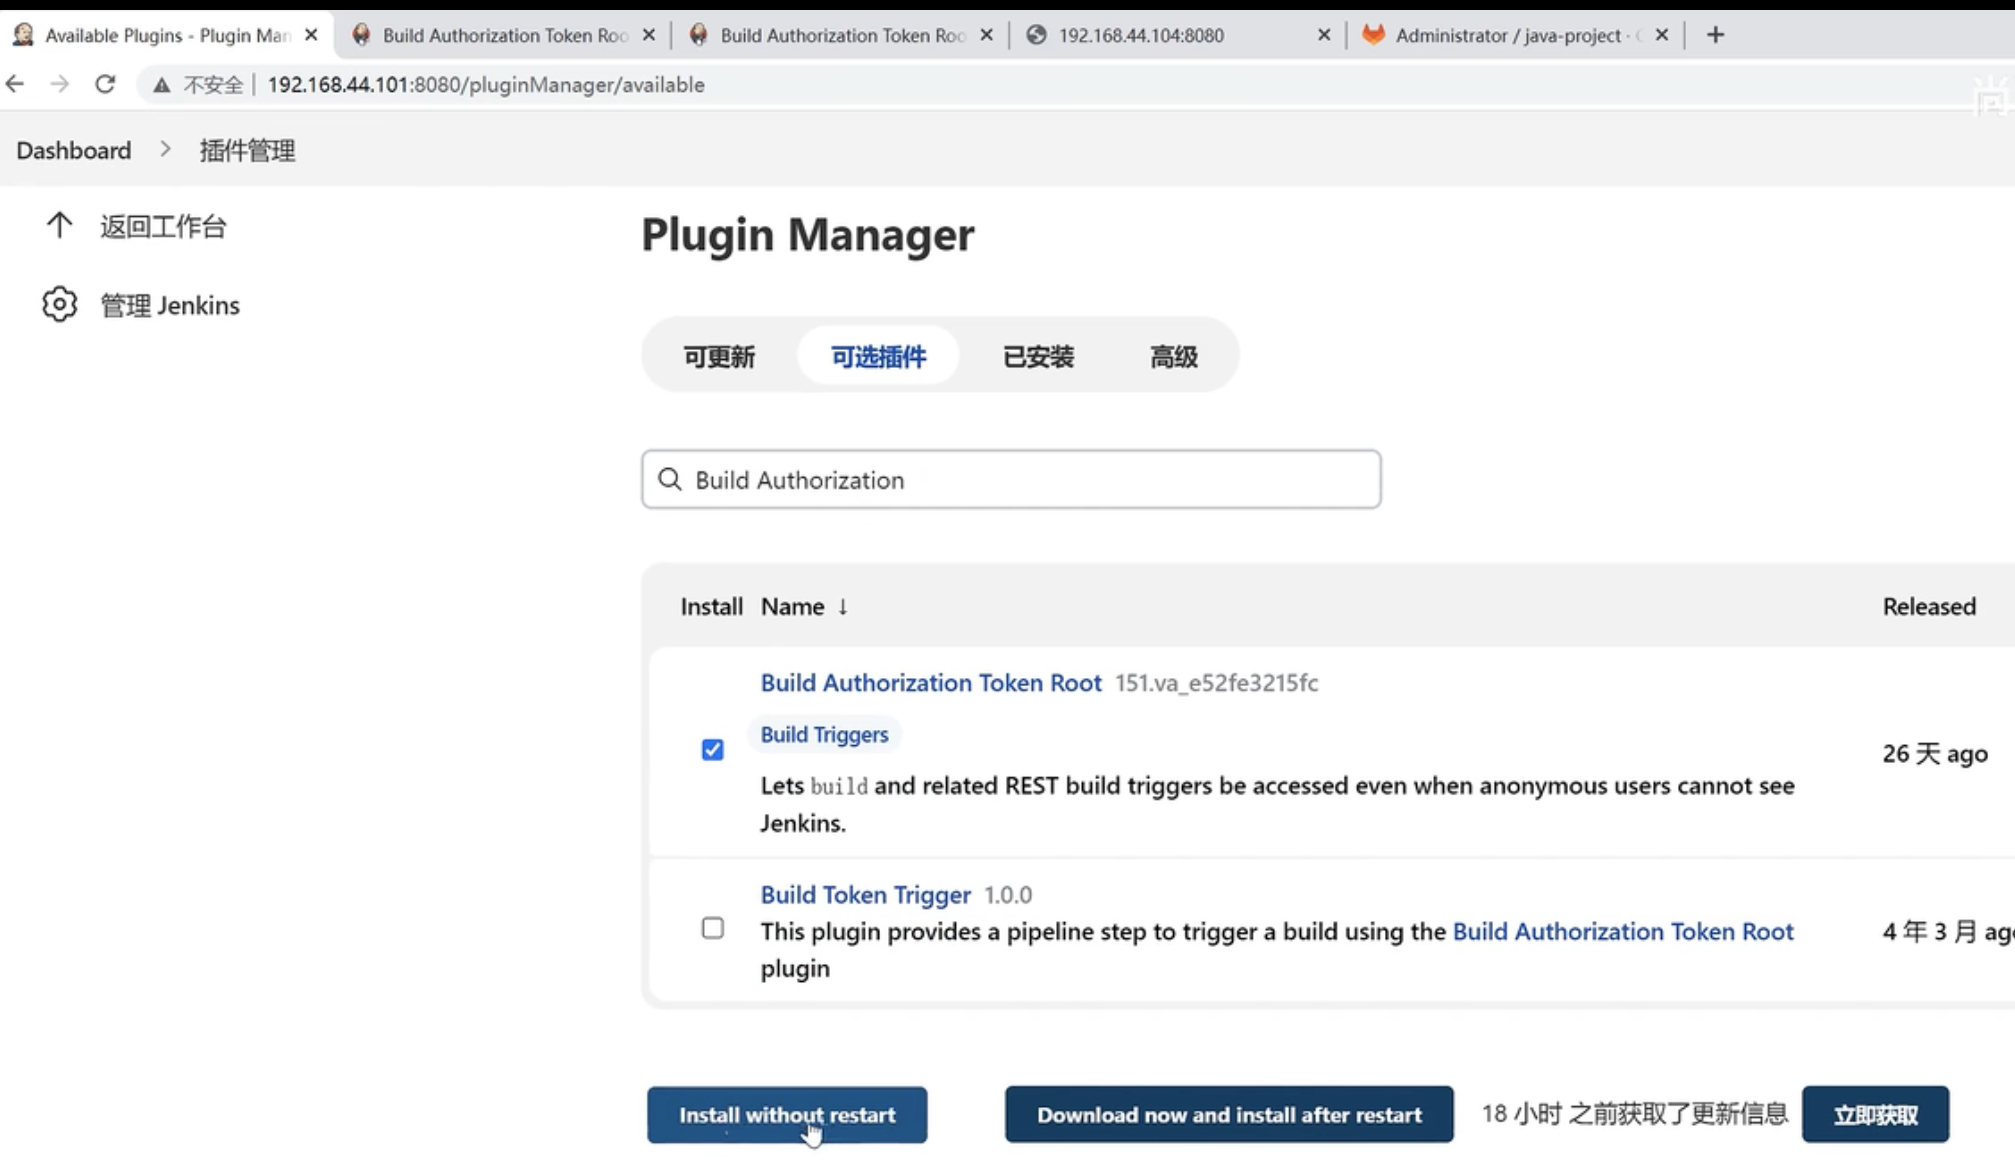Open the Build Token Trigger plugin link
The height and width of the screenshot is (1176, 2015).
coord(865,895)
